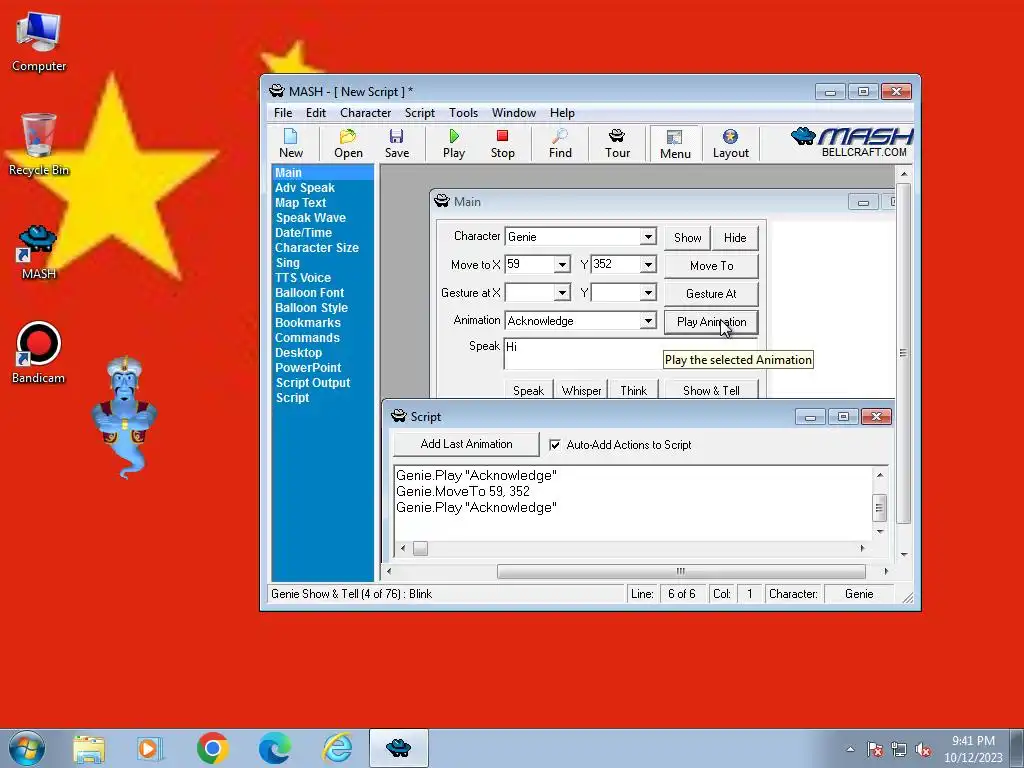Open the Character menu

tap(365, 113)
